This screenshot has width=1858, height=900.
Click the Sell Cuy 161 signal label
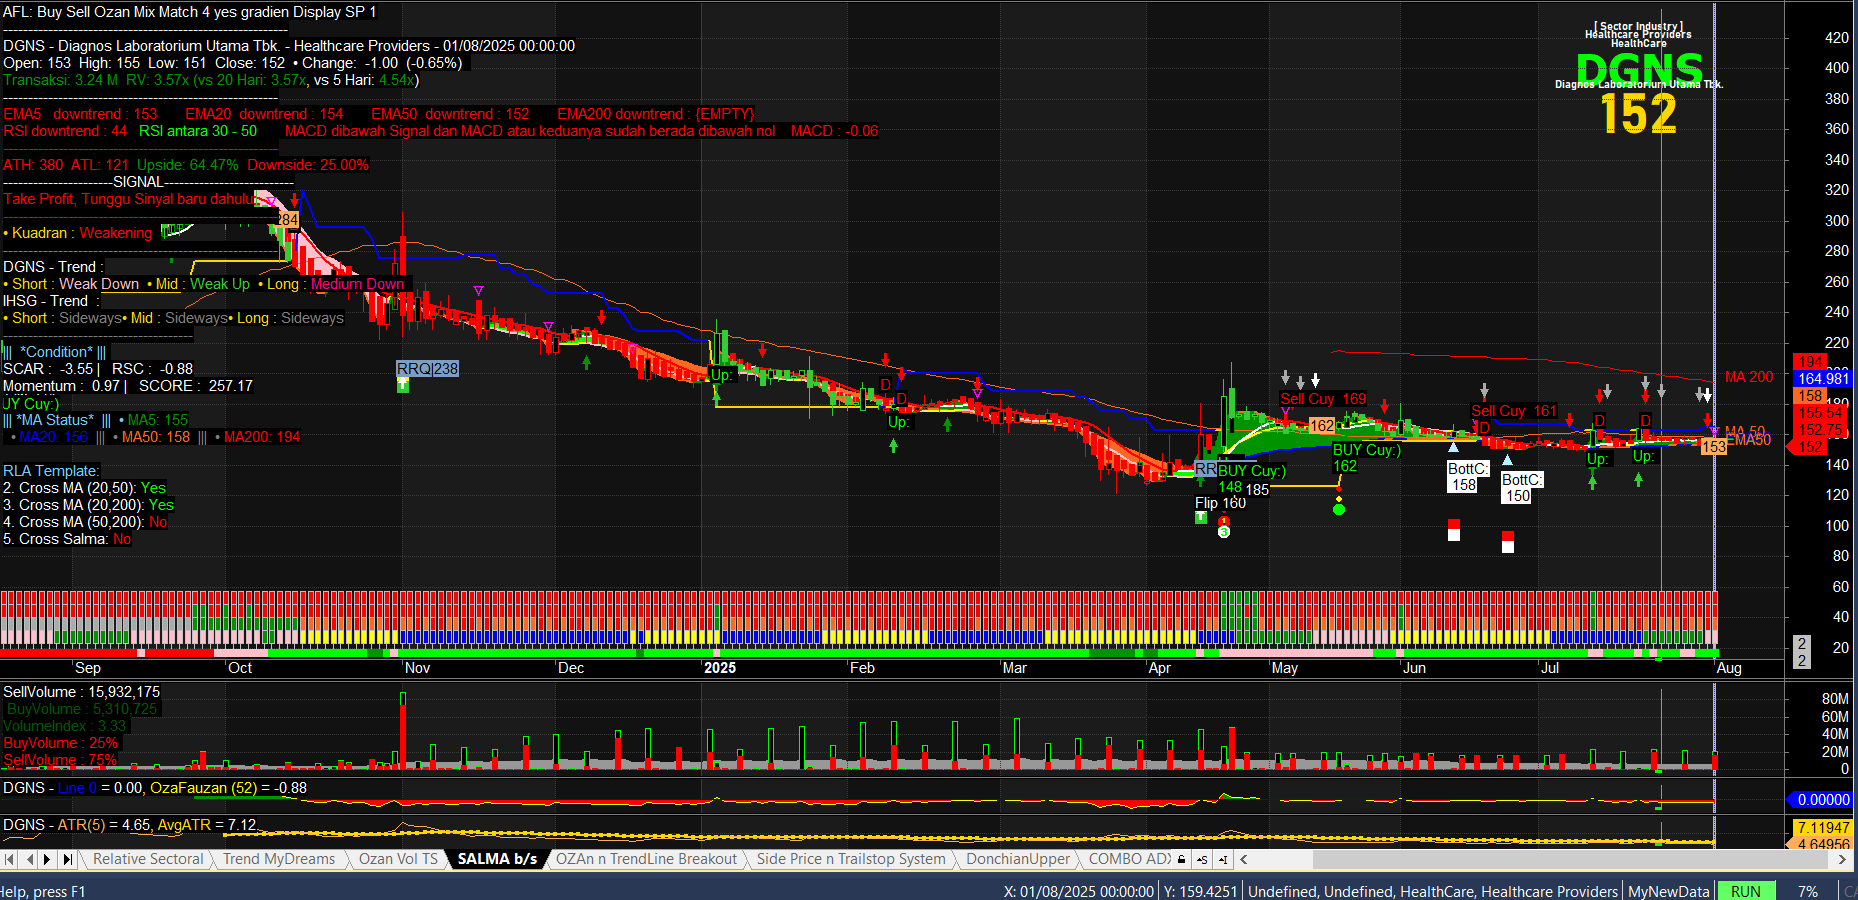[x=1514, y=411]
